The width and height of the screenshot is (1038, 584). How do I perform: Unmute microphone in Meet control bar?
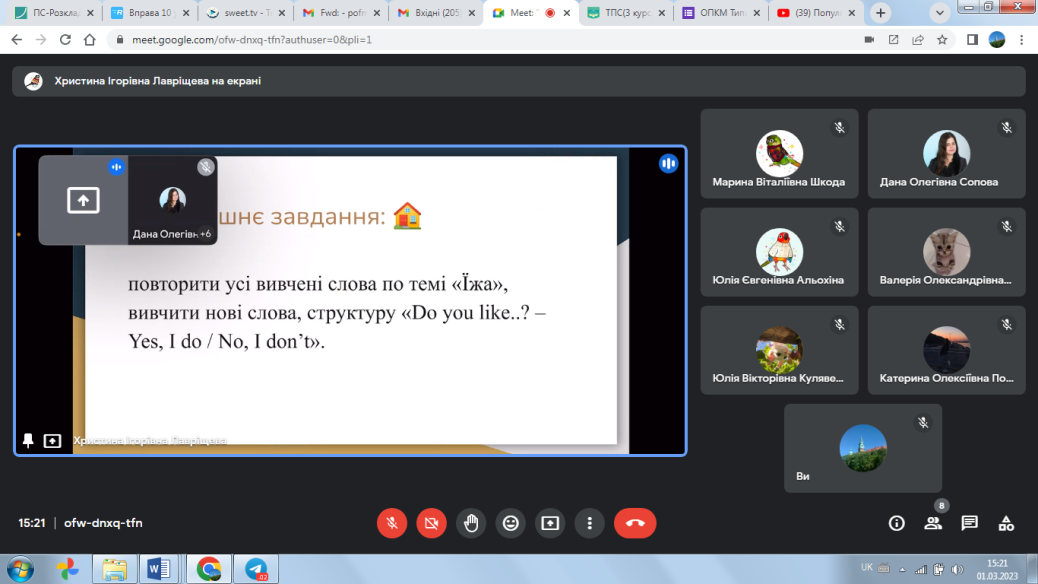392,523
